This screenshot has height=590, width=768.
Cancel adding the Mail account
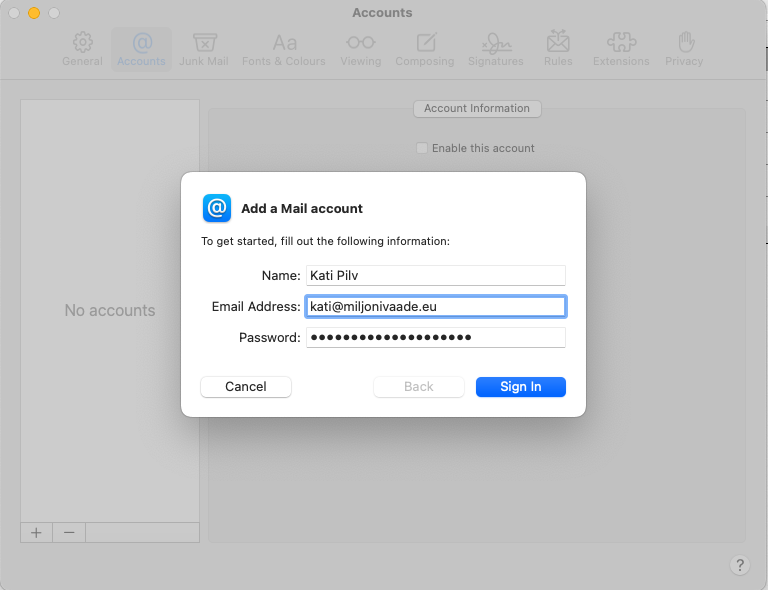tap(246, 387)
